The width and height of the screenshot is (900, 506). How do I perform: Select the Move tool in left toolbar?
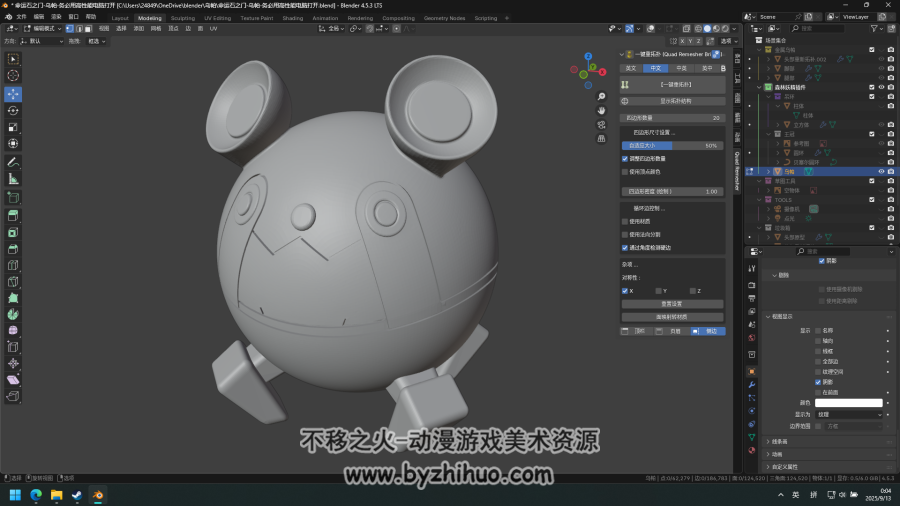13,94
